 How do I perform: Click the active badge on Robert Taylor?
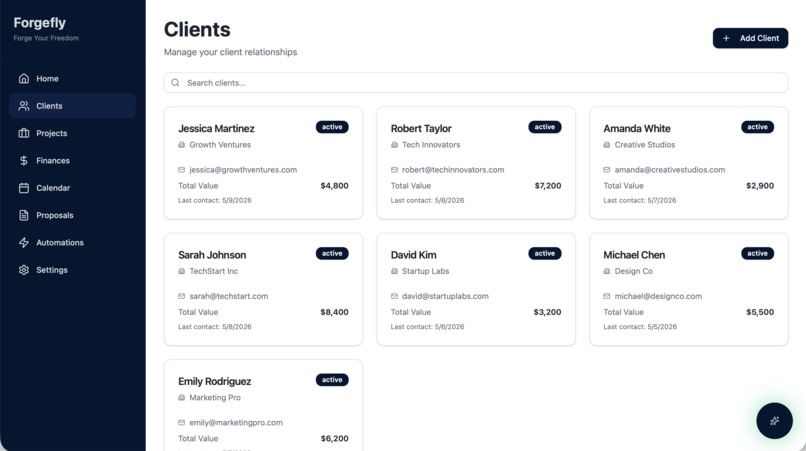545,127
